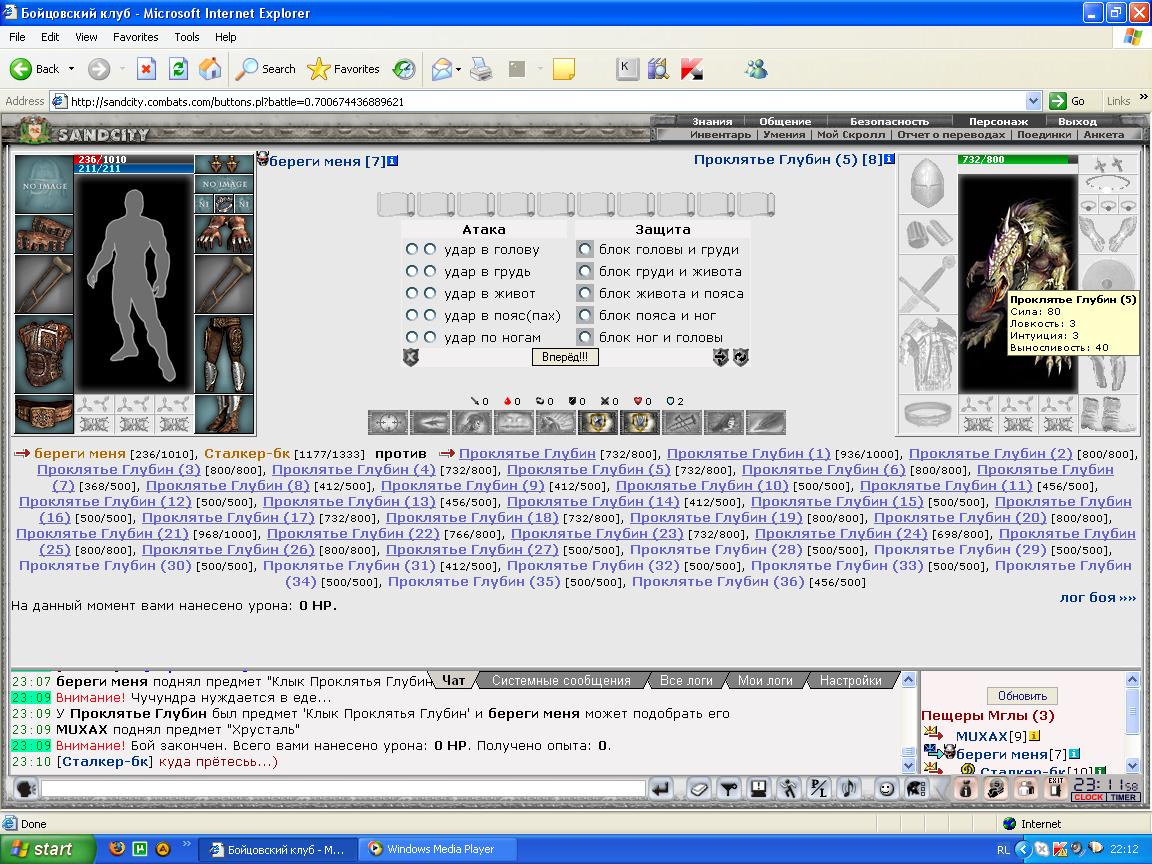Image resolution: width=1152 pixels, height=864 pixels.
Task: Open the IE Search panel
Action: 265,69
